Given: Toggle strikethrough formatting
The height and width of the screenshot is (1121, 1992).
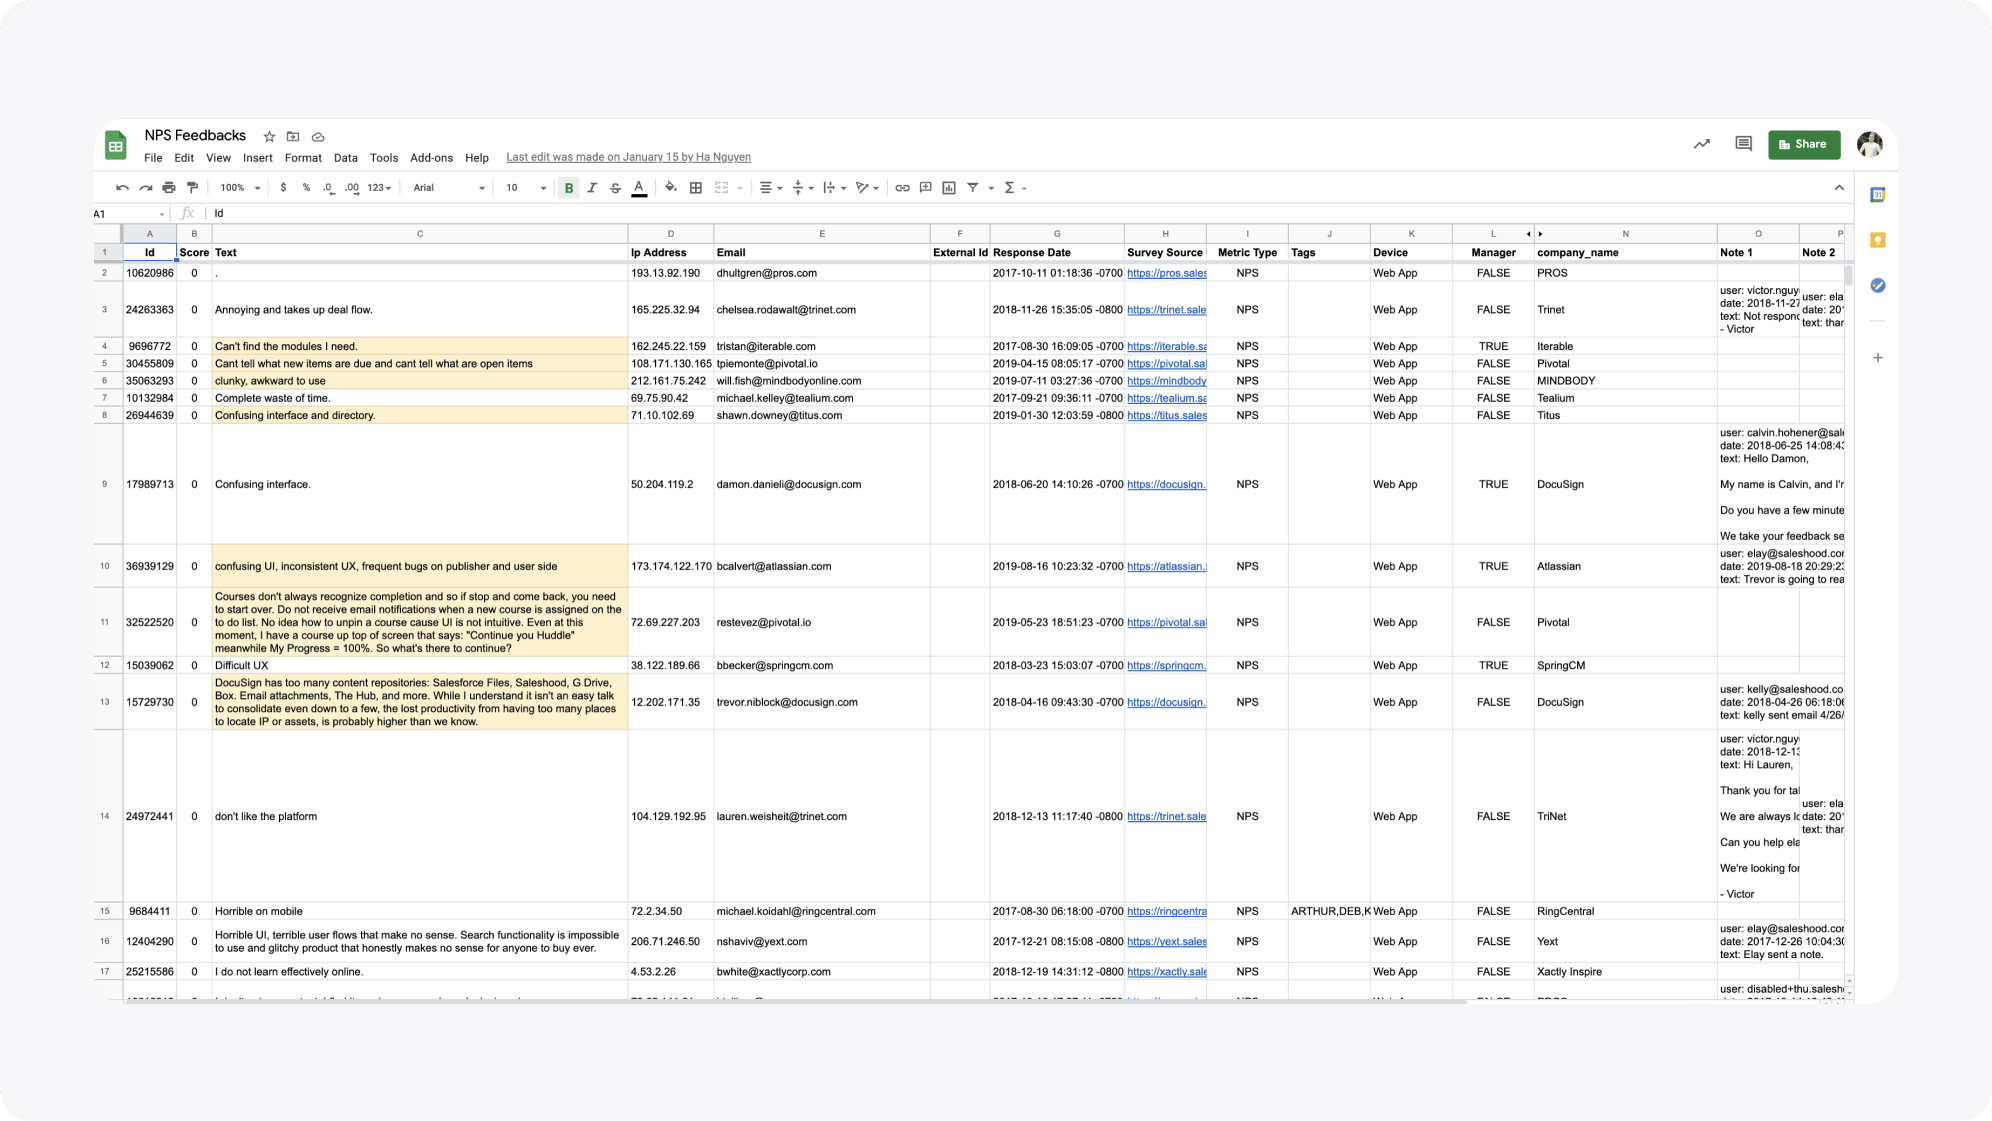Looking at the screenshot, I should (615, 188).
